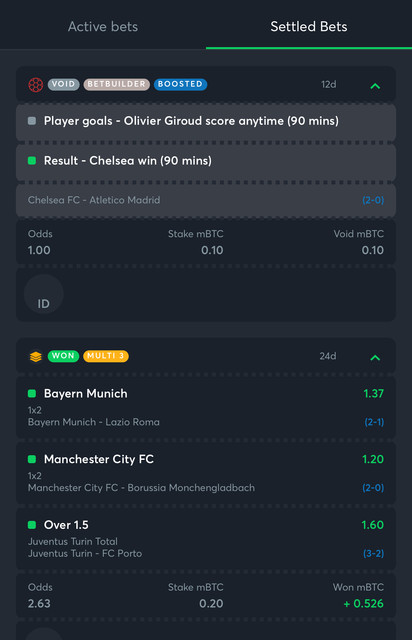412x640 pixels.
Task: Click the BETBUILDER badge
Action: coord(117,84)
